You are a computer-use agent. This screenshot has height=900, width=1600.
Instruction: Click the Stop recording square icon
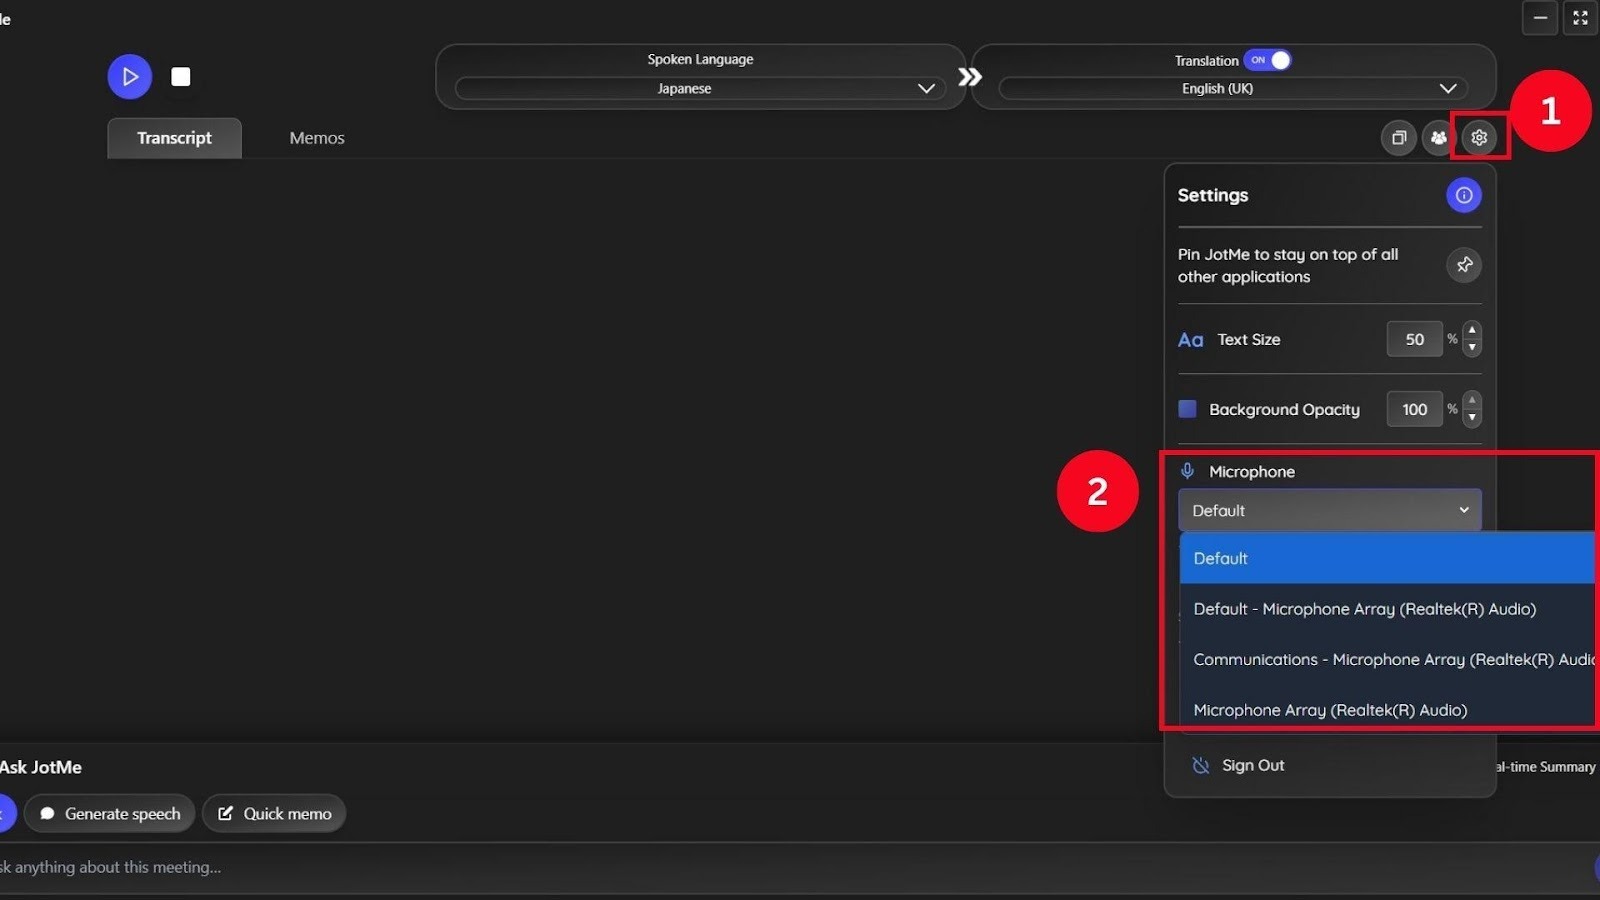click(181, 76)
